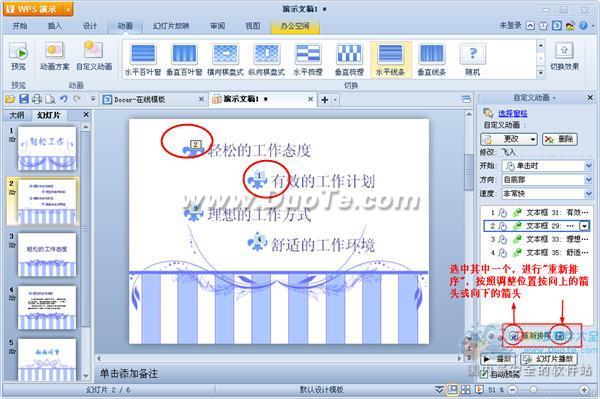Toggle the 自动预览 checkbox
600x399 pixels.
(484, 374)
